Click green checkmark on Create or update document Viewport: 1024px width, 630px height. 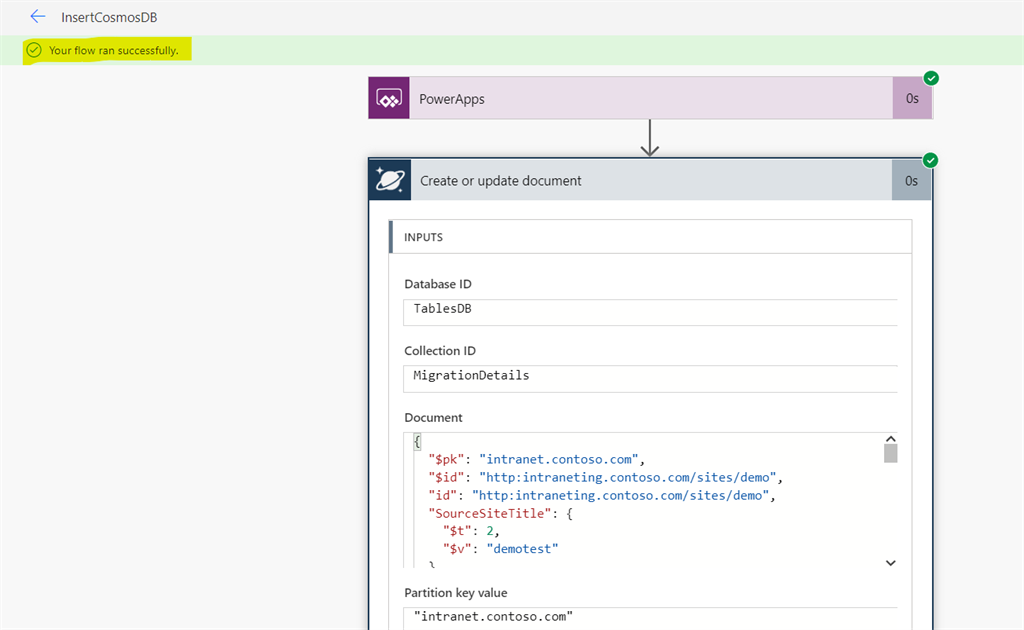coord(931,160)
